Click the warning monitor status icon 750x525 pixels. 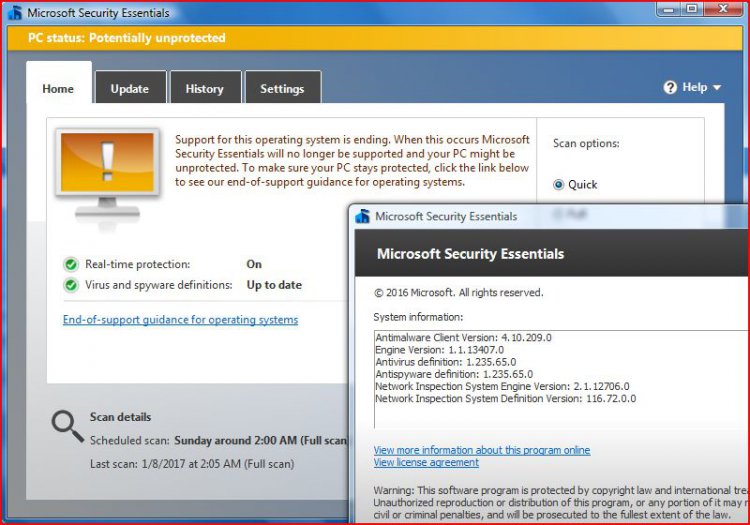pos(107,175)
